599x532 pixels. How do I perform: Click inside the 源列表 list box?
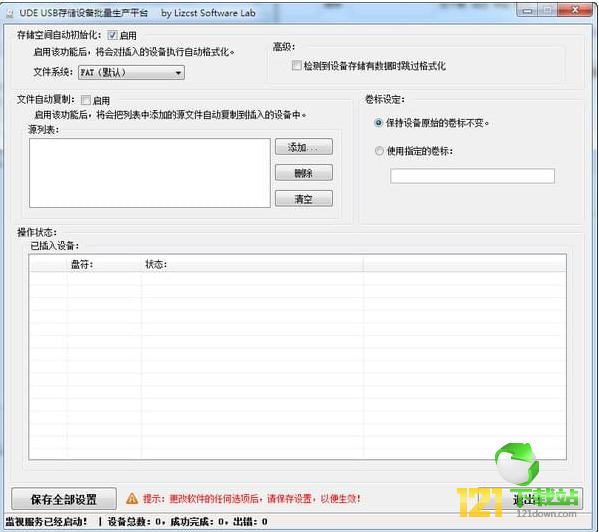point(150,173)
